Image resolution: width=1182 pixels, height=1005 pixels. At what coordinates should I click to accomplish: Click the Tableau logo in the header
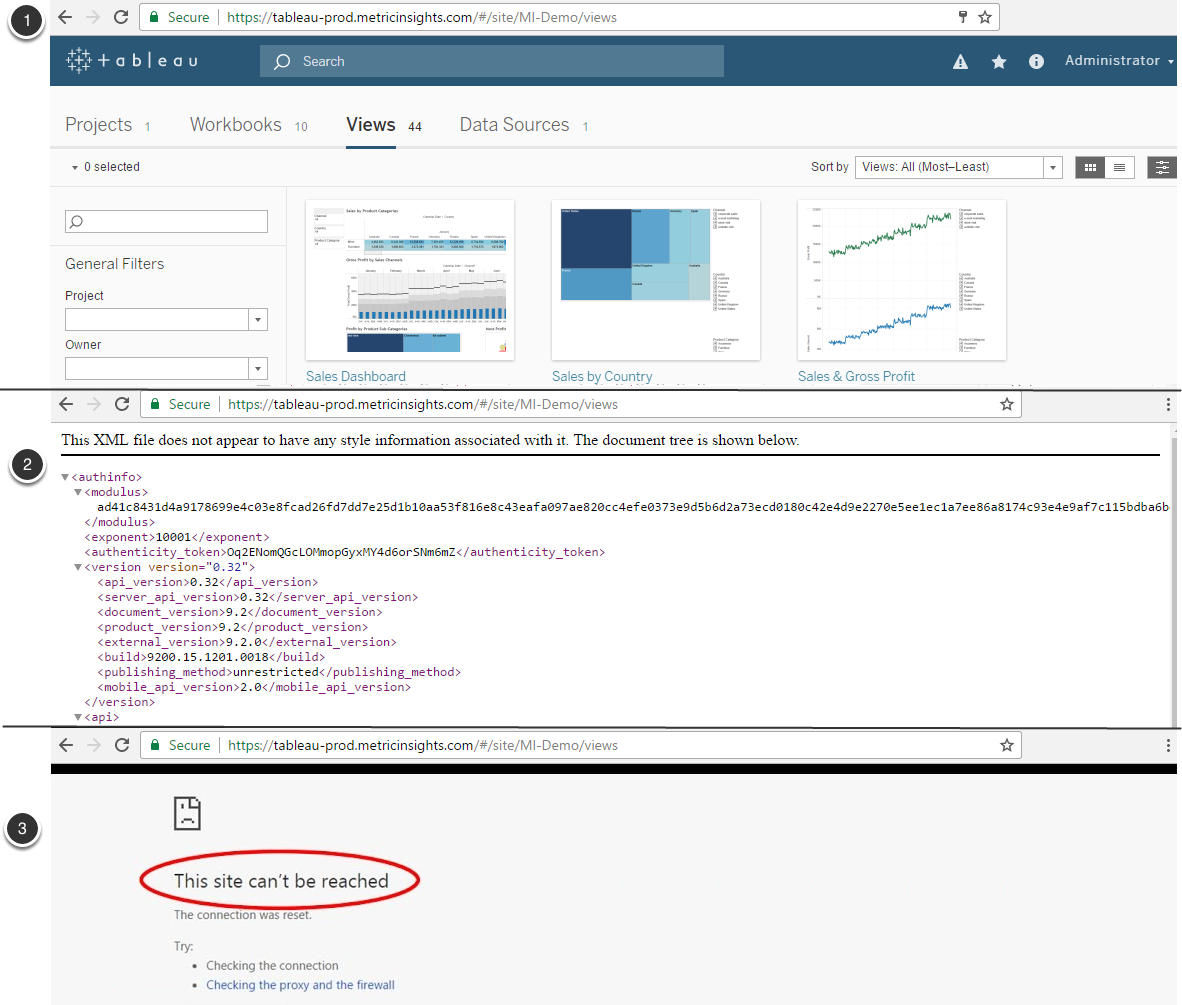pos(132,61)
